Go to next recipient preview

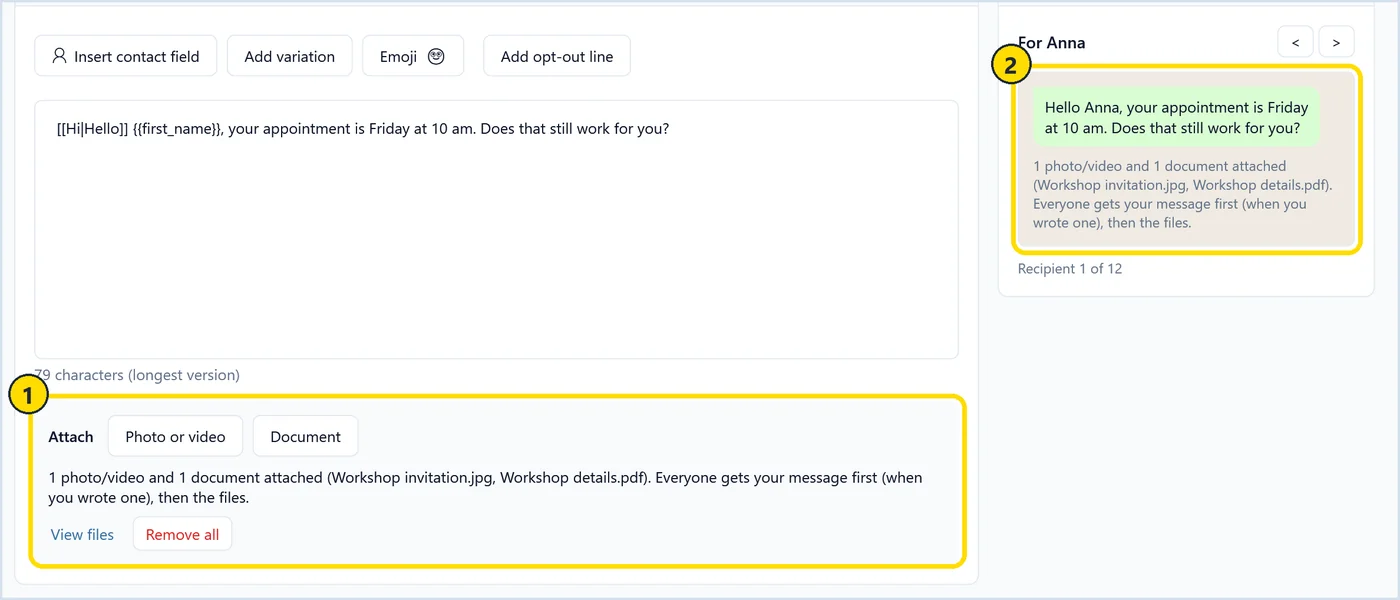pyautogui.click(x=1336, y=42)
